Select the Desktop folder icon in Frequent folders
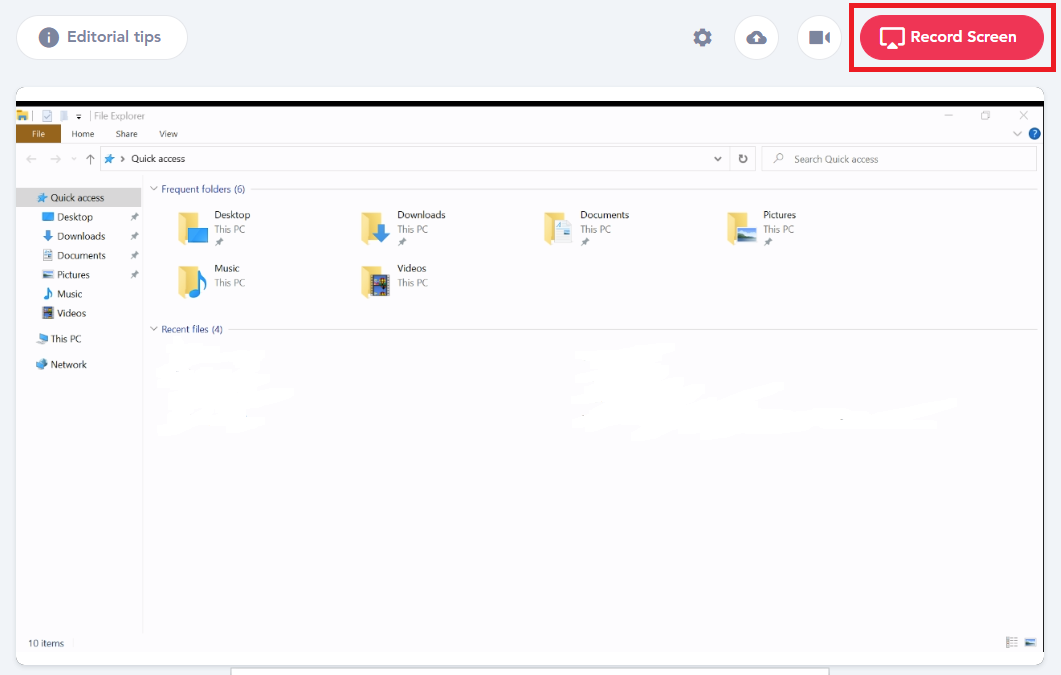 (x=193, y=228)
